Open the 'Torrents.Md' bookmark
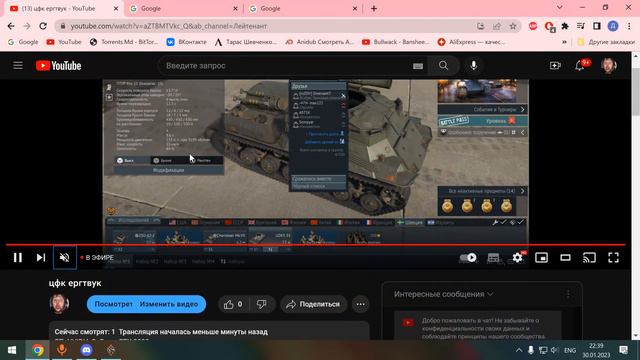640x360 pixels. point(124,42)
